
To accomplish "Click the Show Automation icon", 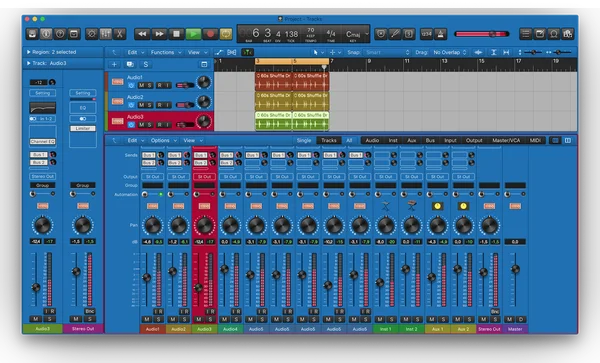I will point(218,52).
